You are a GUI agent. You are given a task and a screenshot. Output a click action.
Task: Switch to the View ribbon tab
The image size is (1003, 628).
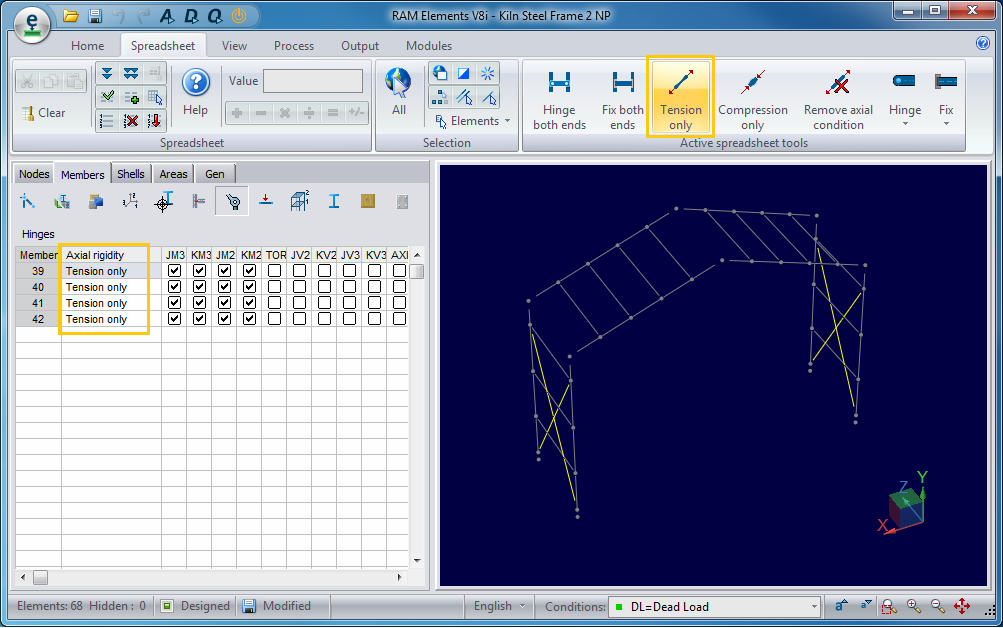234,46
